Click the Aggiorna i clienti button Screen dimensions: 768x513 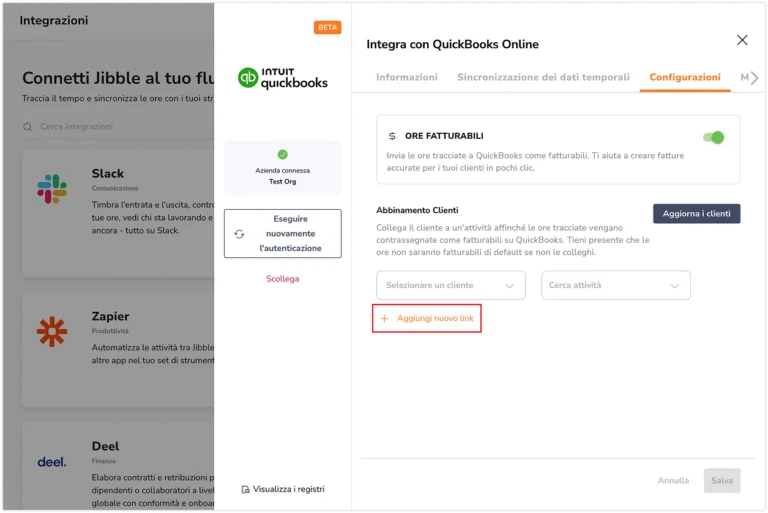coord(696,214)
